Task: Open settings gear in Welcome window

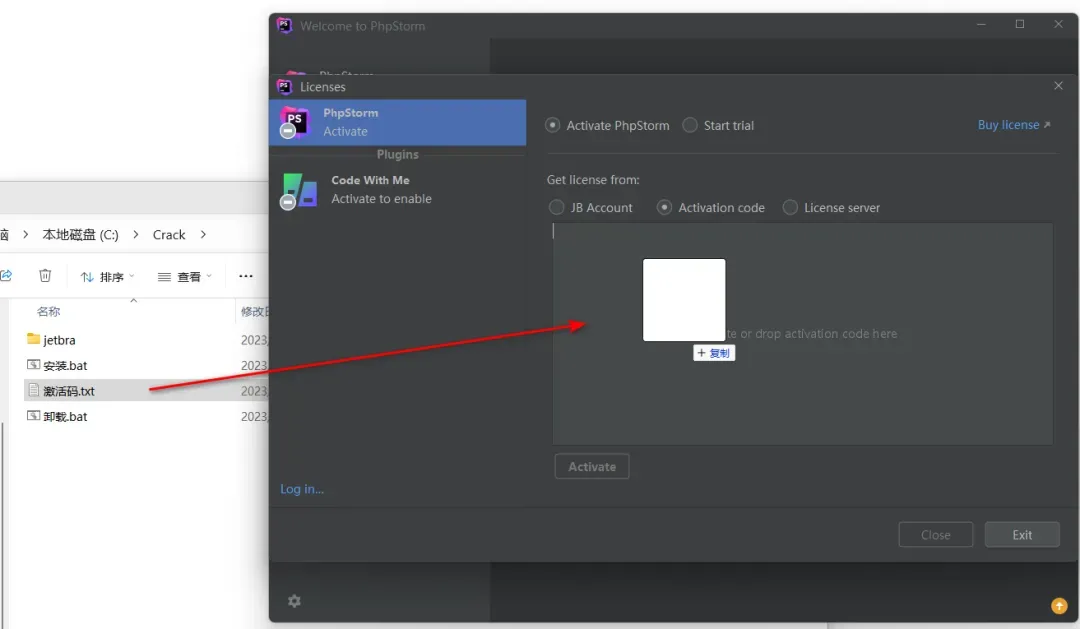Action: point(294,601)
